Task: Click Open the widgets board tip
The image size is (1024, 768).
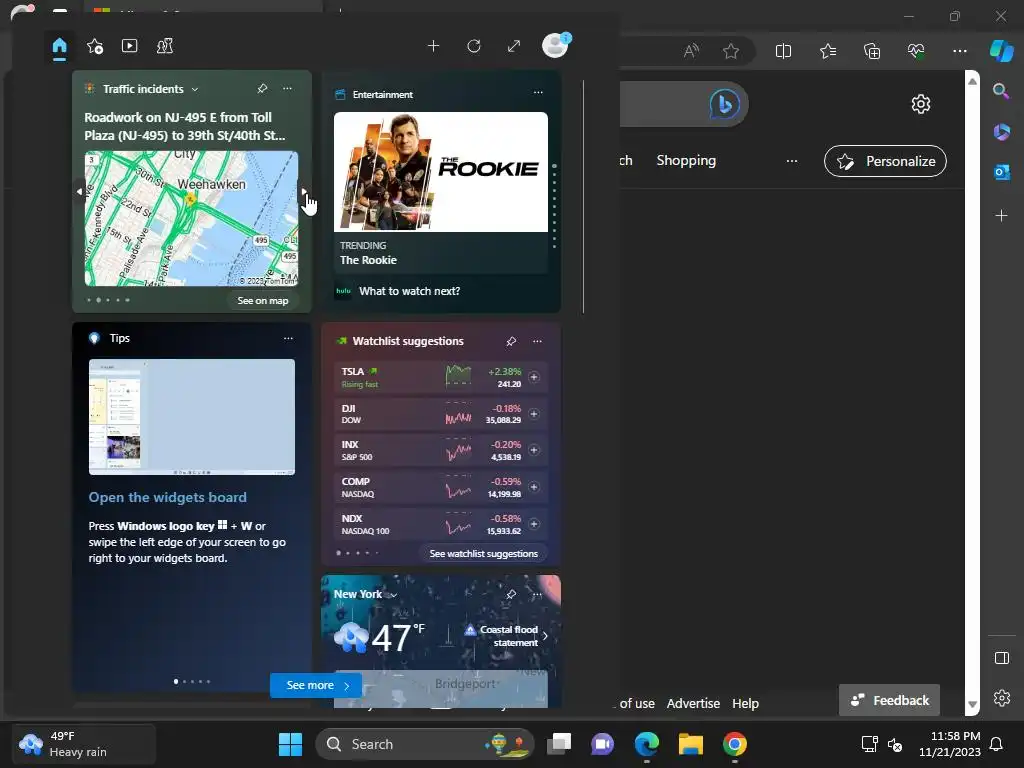Action: (x=168, y=497)
